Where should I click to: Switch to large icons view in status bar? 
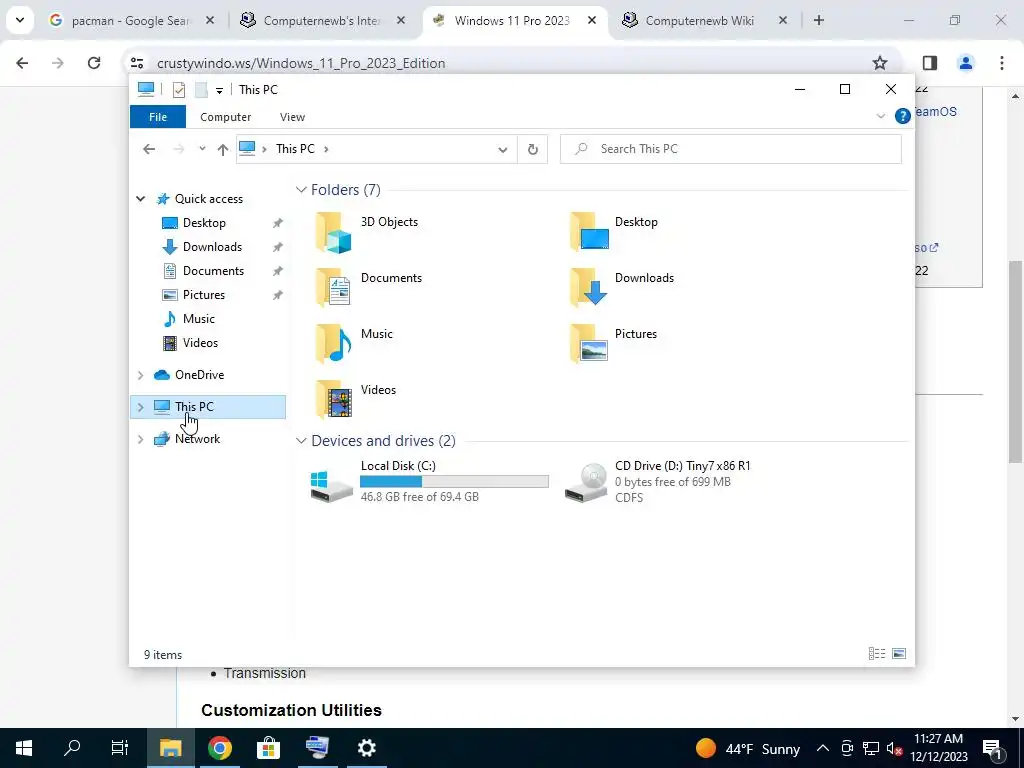(899, 654)
